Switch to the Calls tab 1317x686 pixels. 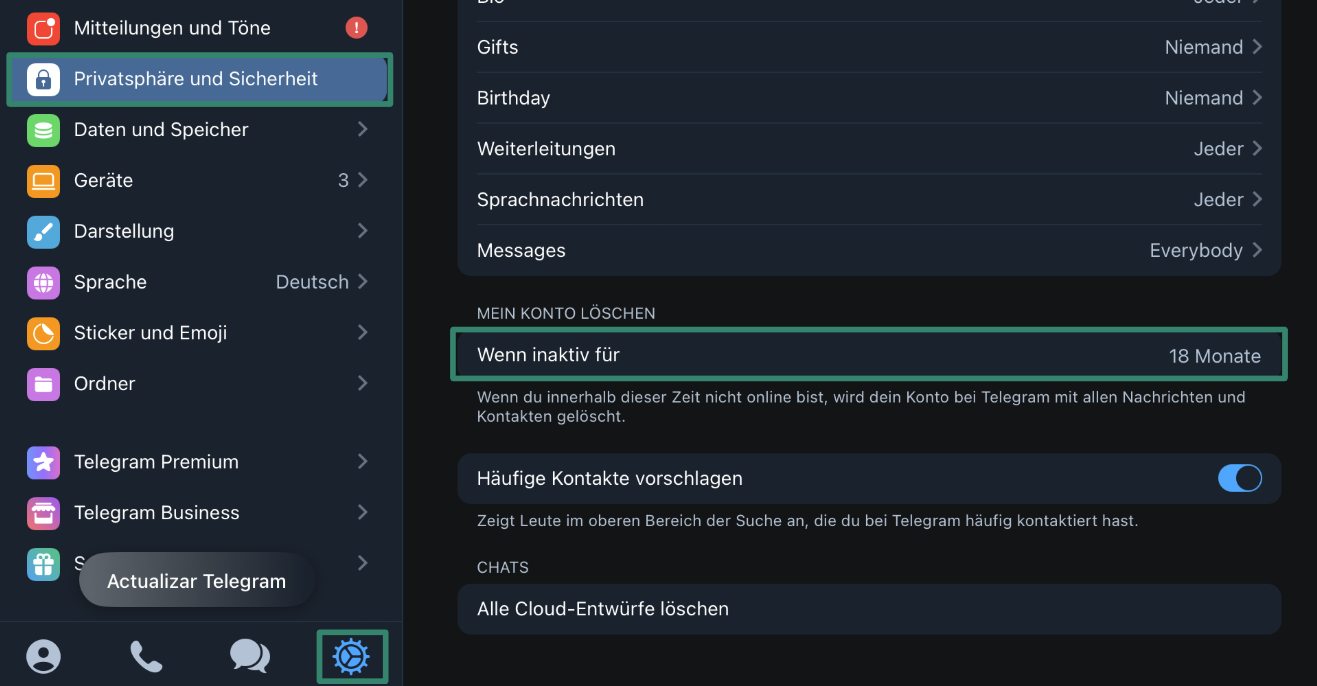pyautogui.click(x=146, y=657)
